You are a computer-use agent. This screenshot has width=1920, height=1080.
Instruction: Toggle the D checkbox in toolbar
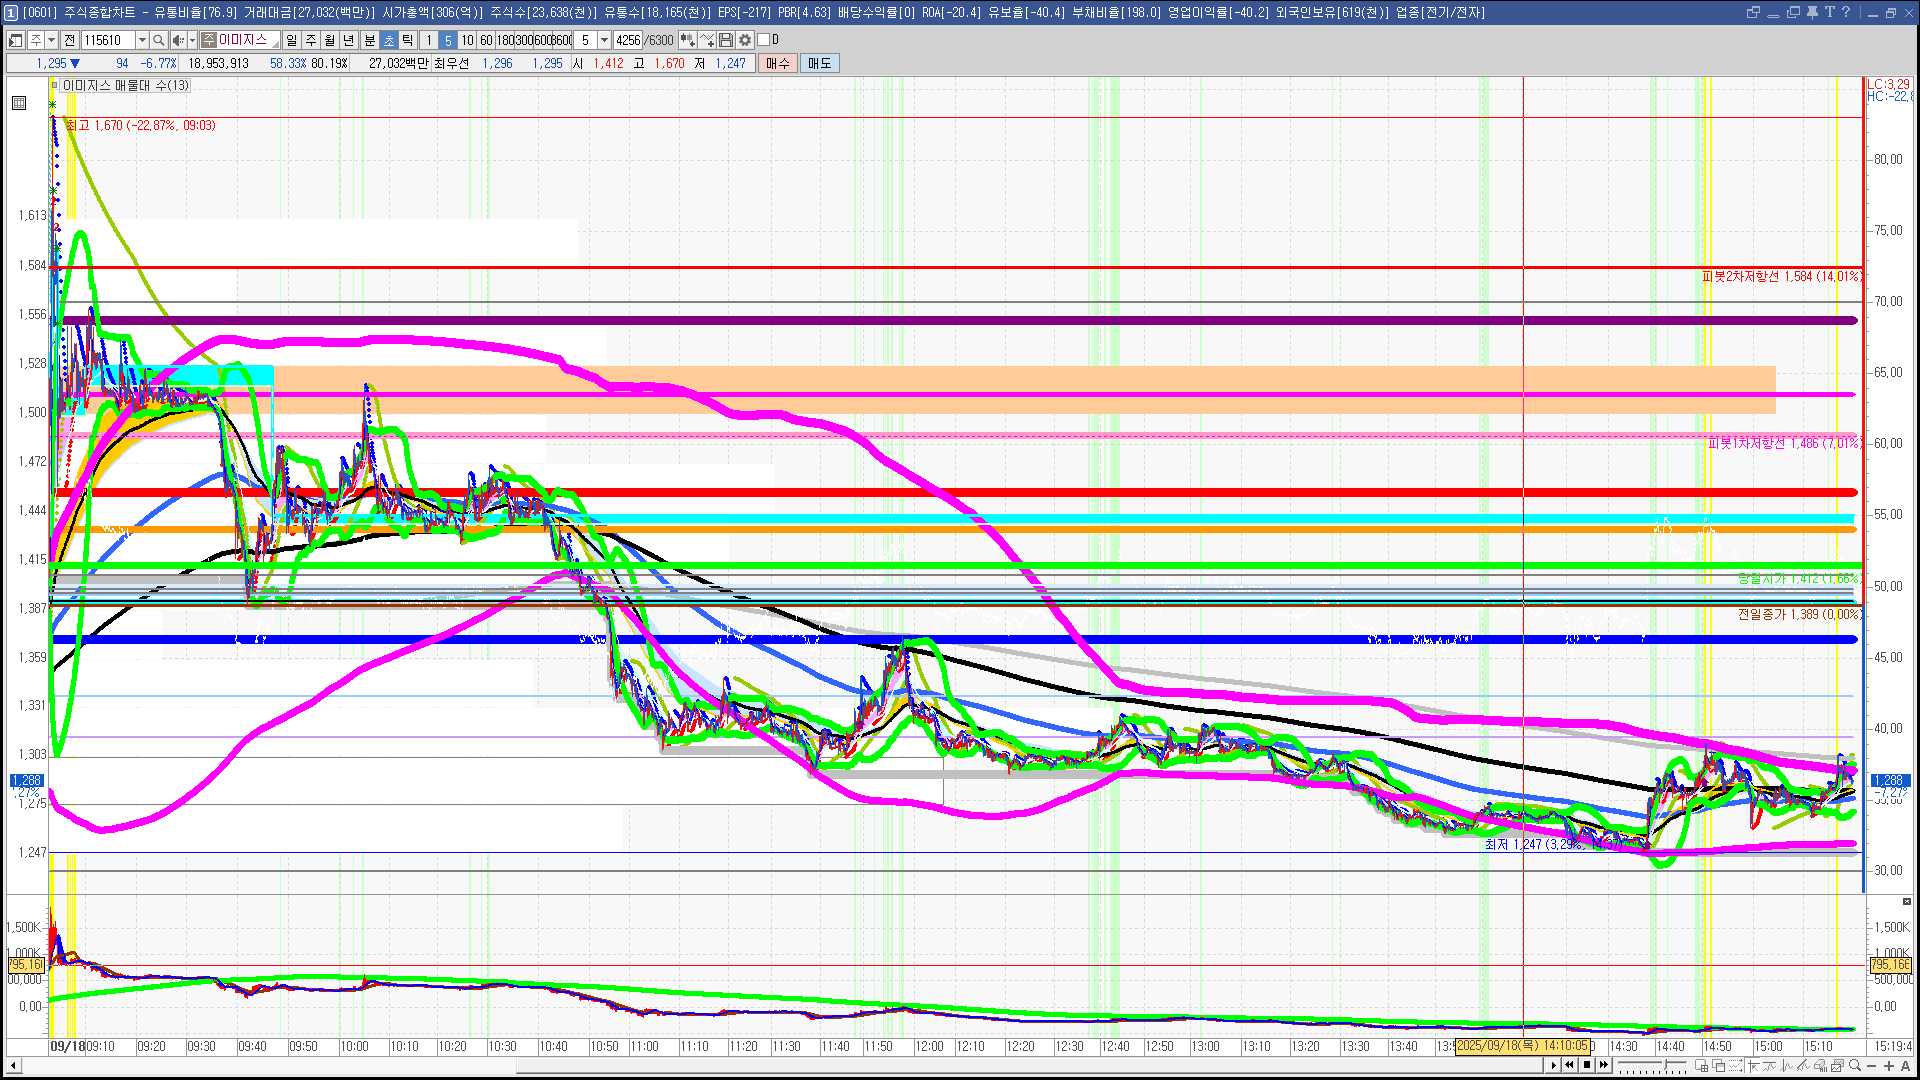coord(764,40)
